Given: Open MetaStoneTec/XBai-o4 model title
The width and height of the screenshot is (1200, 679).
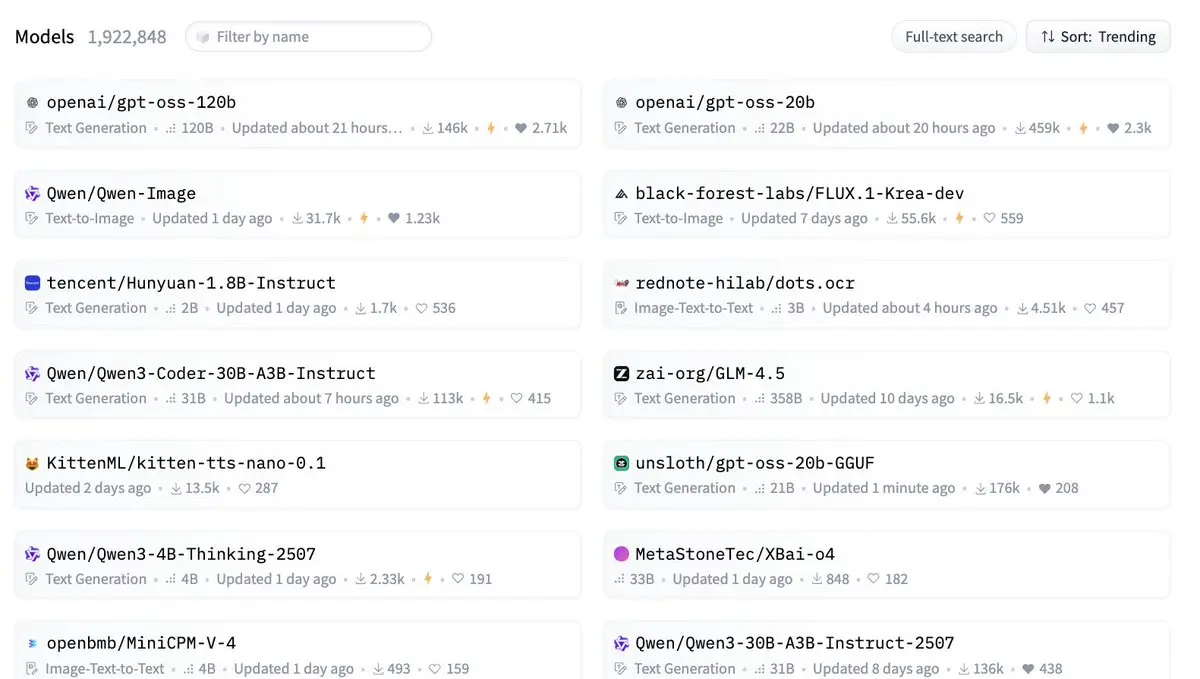Looking at the screenshot, I should click(735, 554).
